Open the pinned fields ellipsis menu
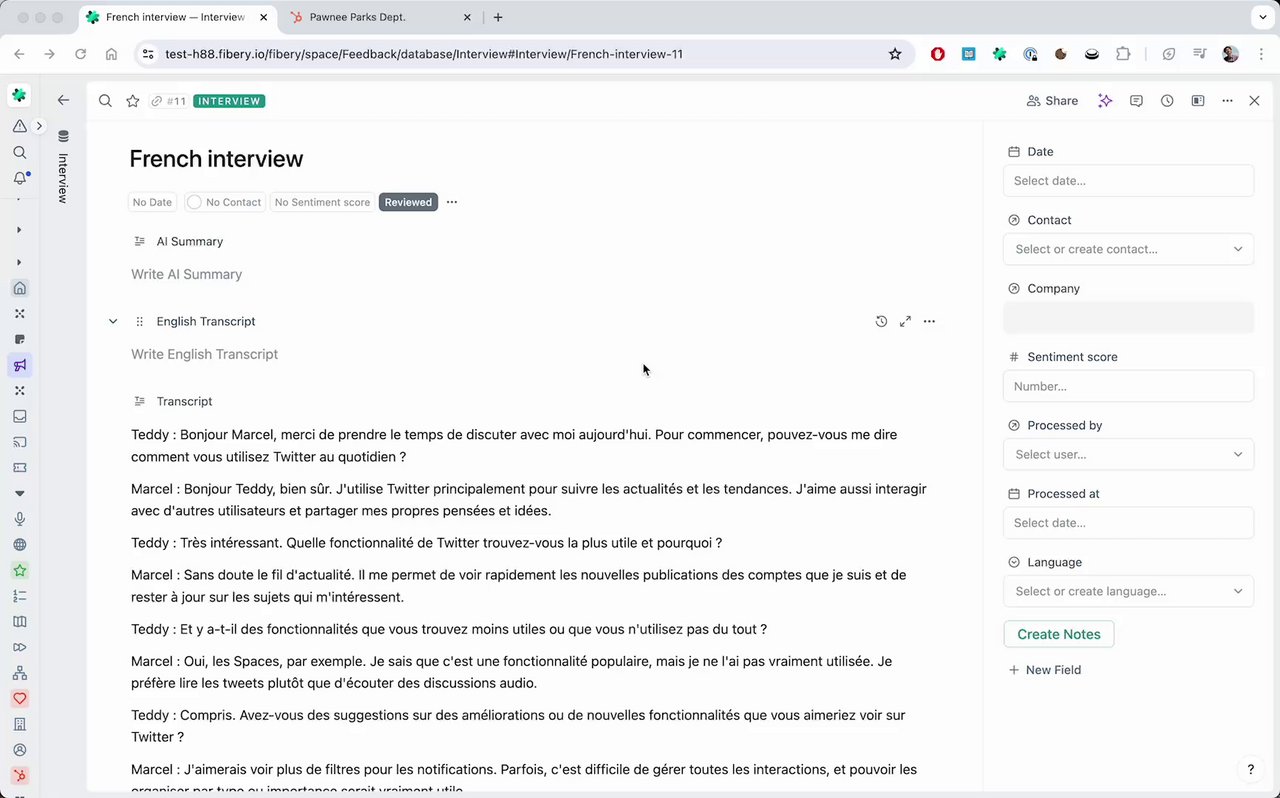 pos(452,202)
